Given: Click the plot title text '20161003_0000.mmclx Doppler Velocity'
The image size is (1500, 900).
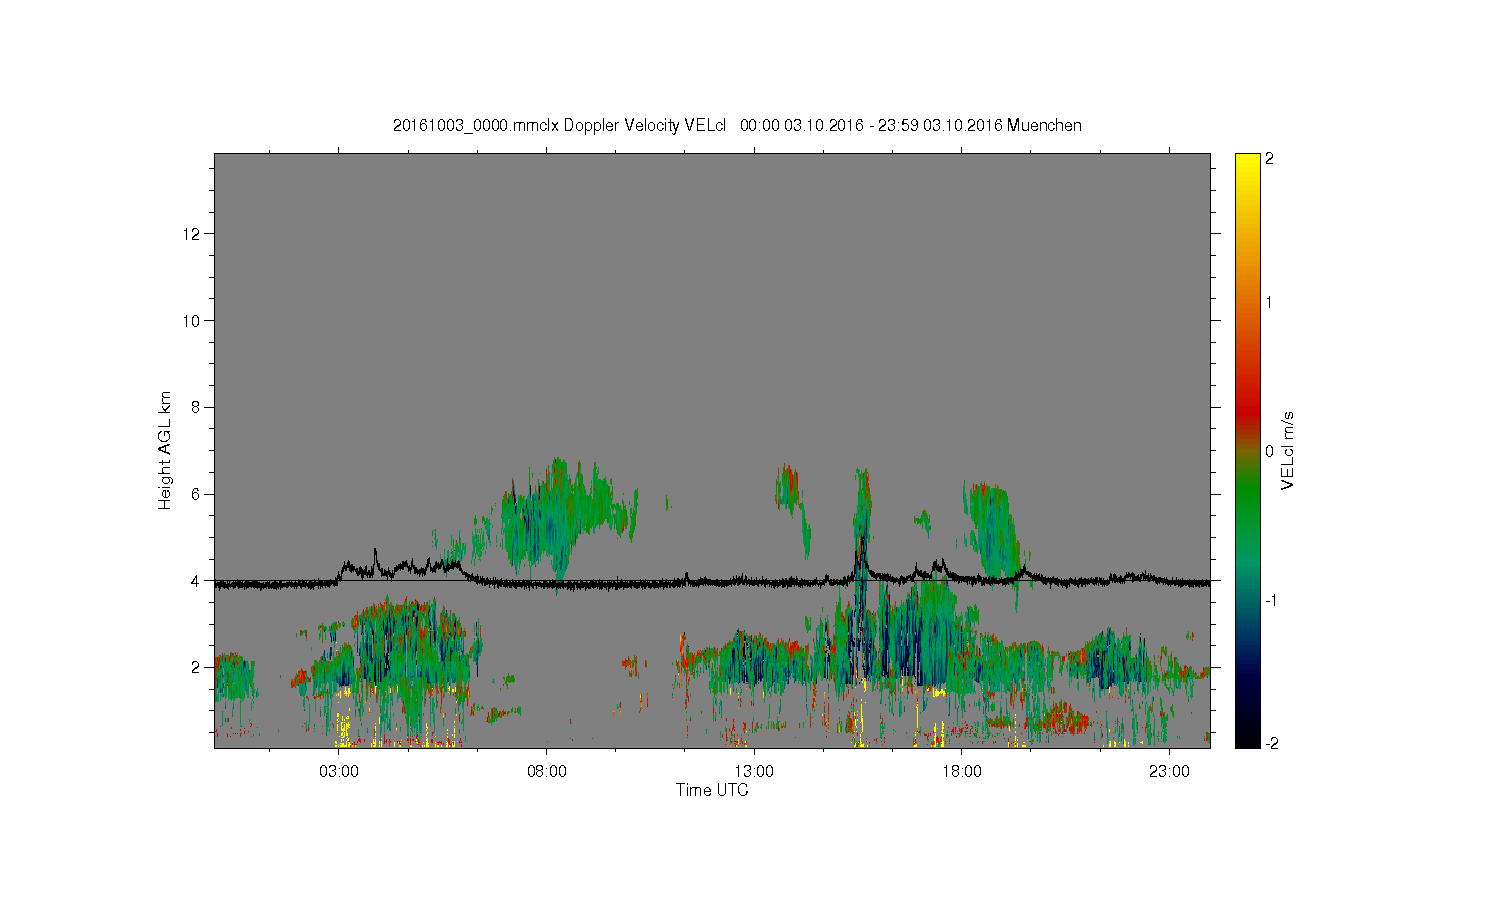Looking at the screenshot, I should pos(536,126).
